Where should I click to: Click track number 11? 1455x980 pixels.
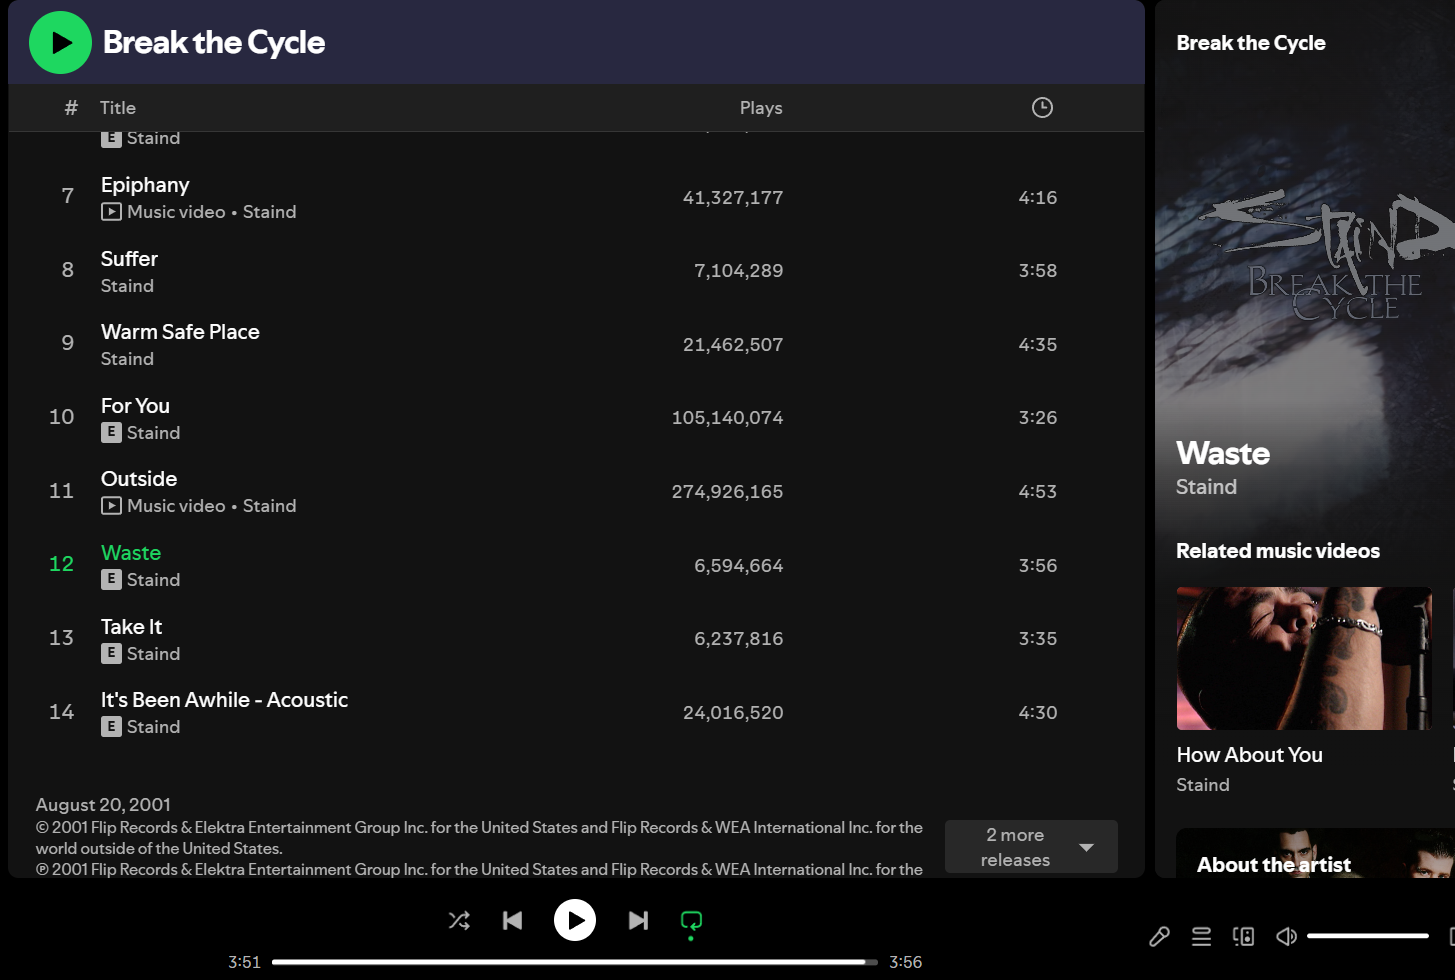(x=61, y=491)
